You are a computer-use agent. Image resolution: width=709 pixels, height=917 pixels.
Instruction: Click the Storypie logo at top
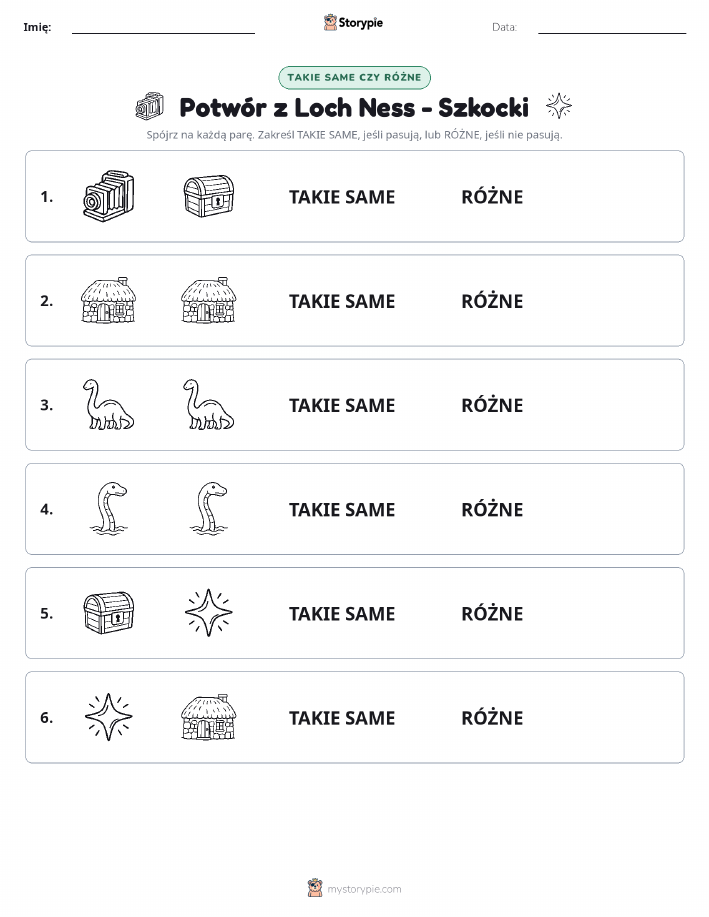click(353, 23)
